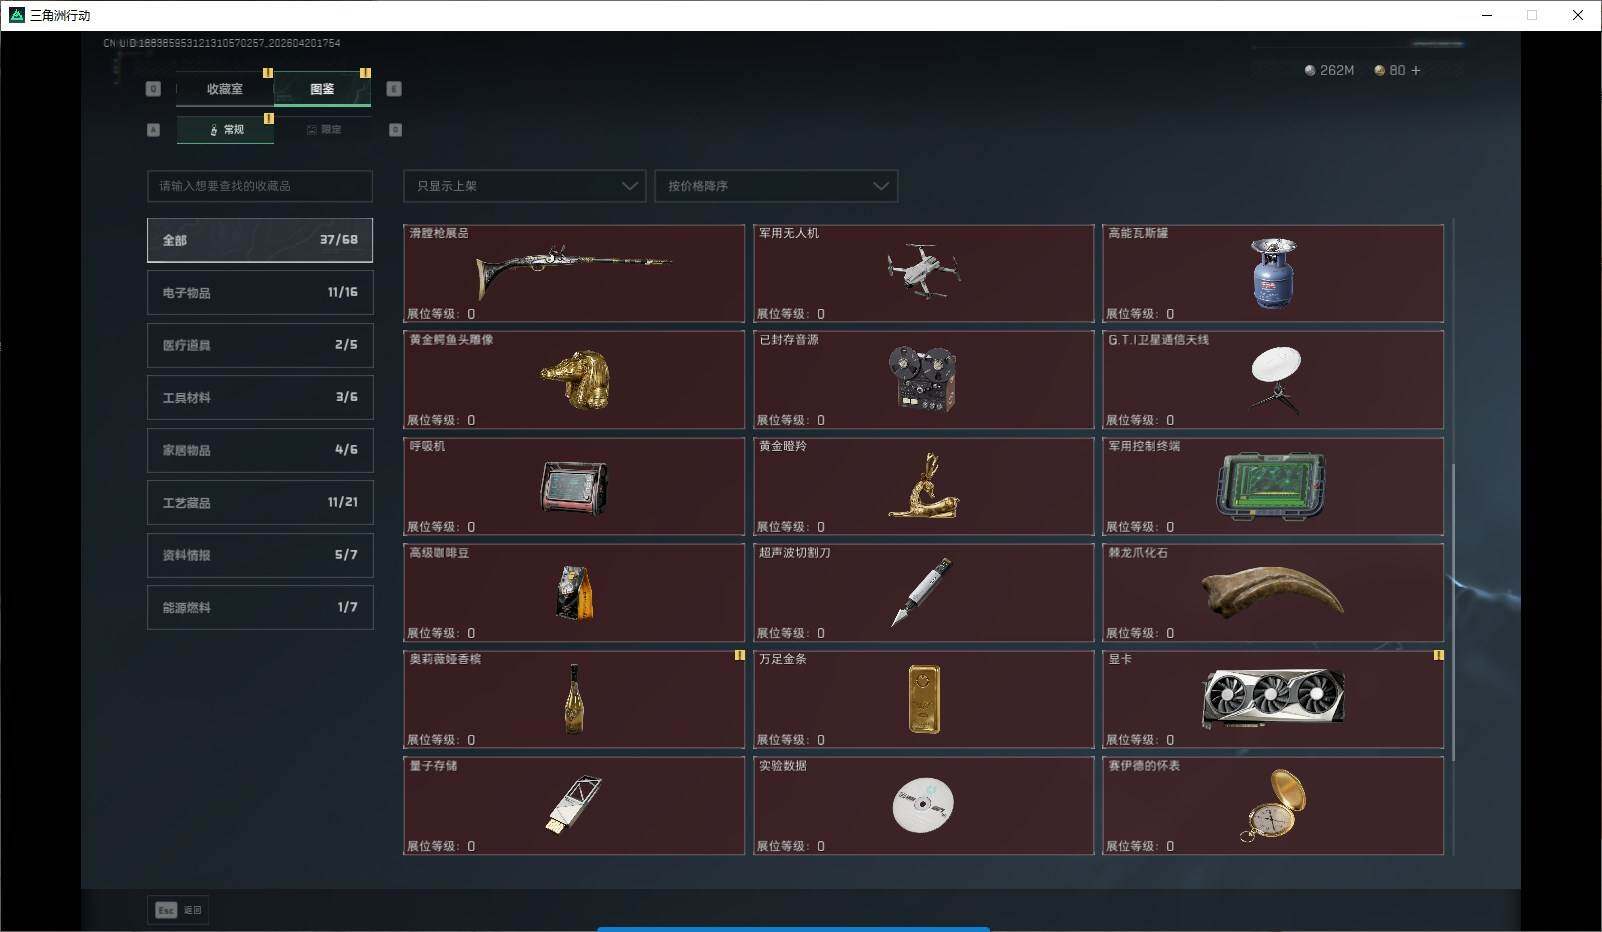This screenshot has height=932, width=1602.
Task: Select the 奥莉薇娅香槟 champagne bottle image
Action: (x=574, y=698)
